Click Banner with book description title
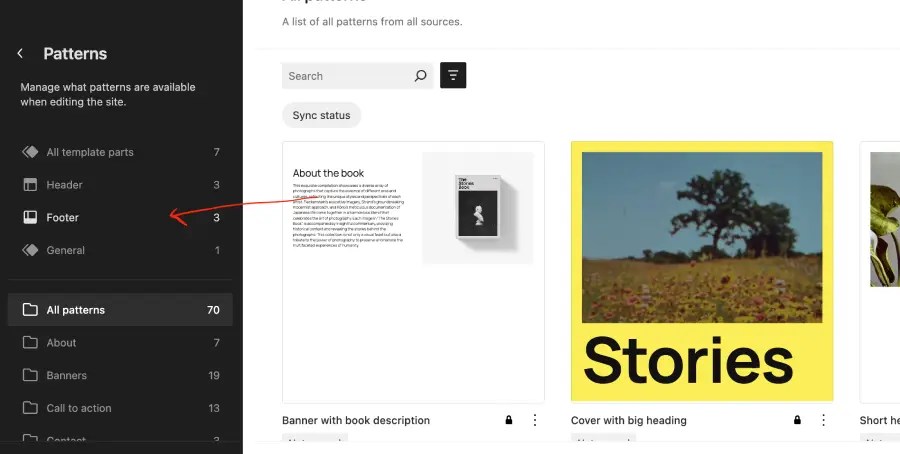The image size is (900, 454). [x=356, y=420]
